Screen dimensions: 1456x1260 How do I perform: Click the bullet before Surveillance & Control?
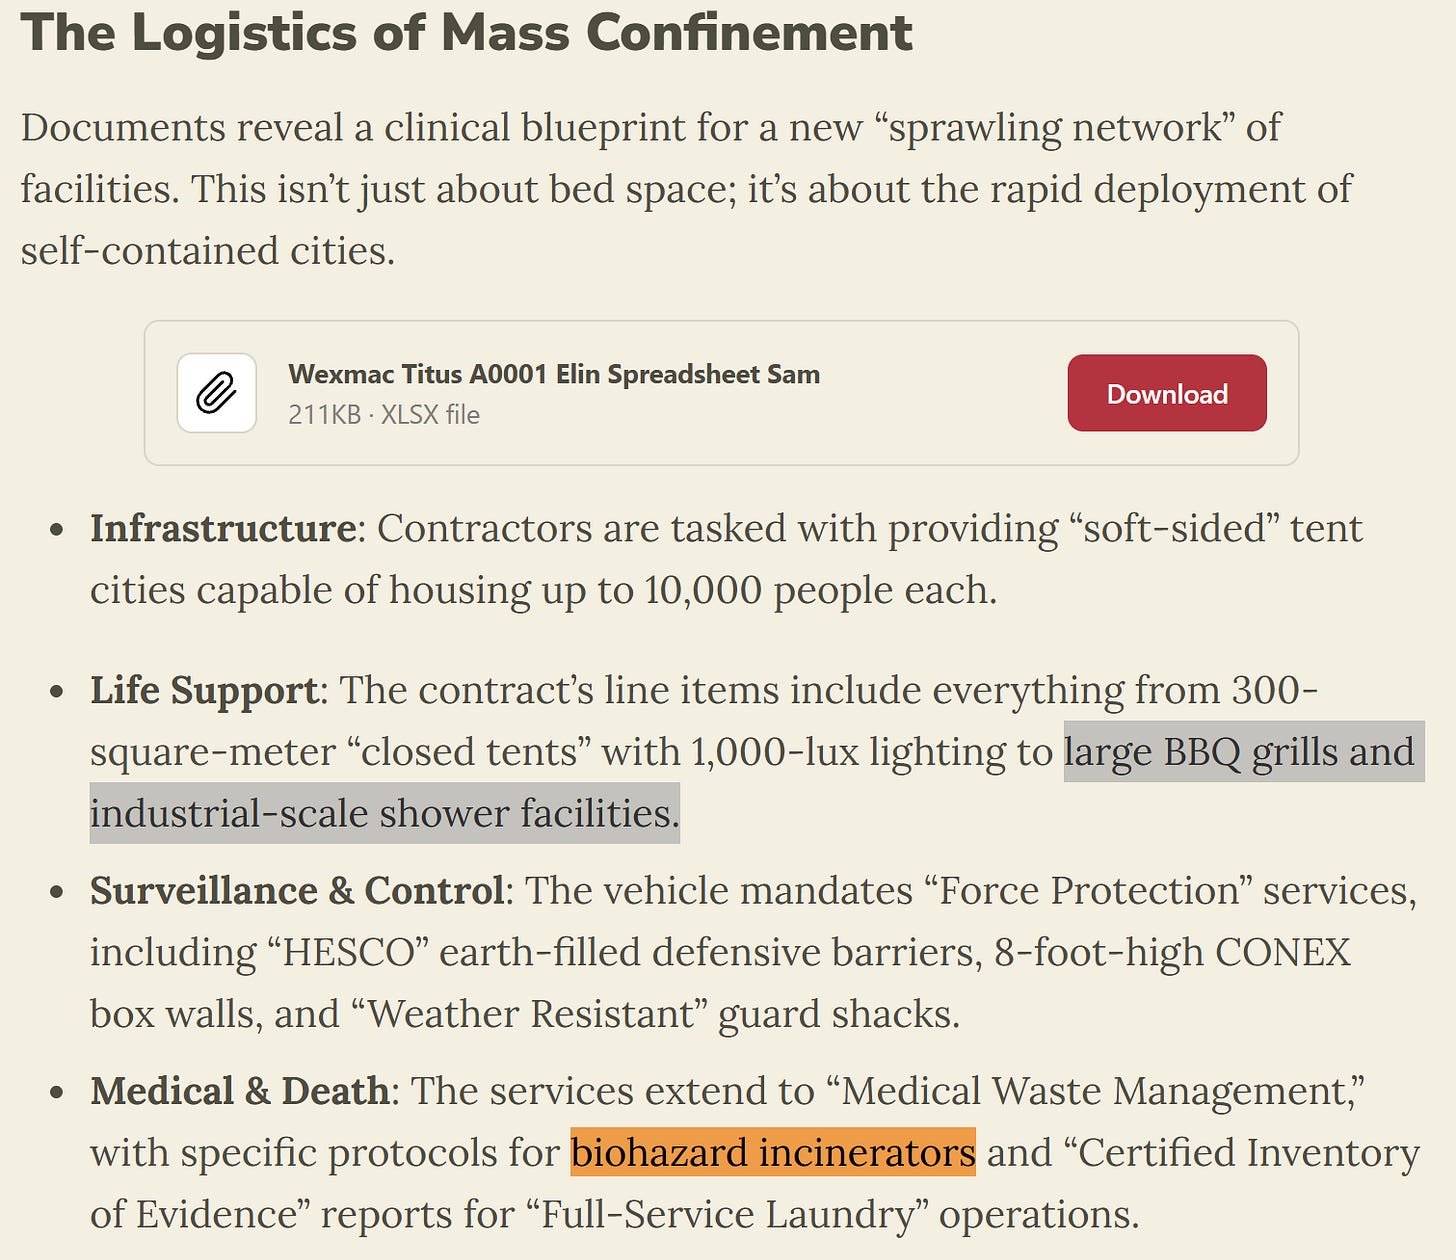click(x=58, y=893)
